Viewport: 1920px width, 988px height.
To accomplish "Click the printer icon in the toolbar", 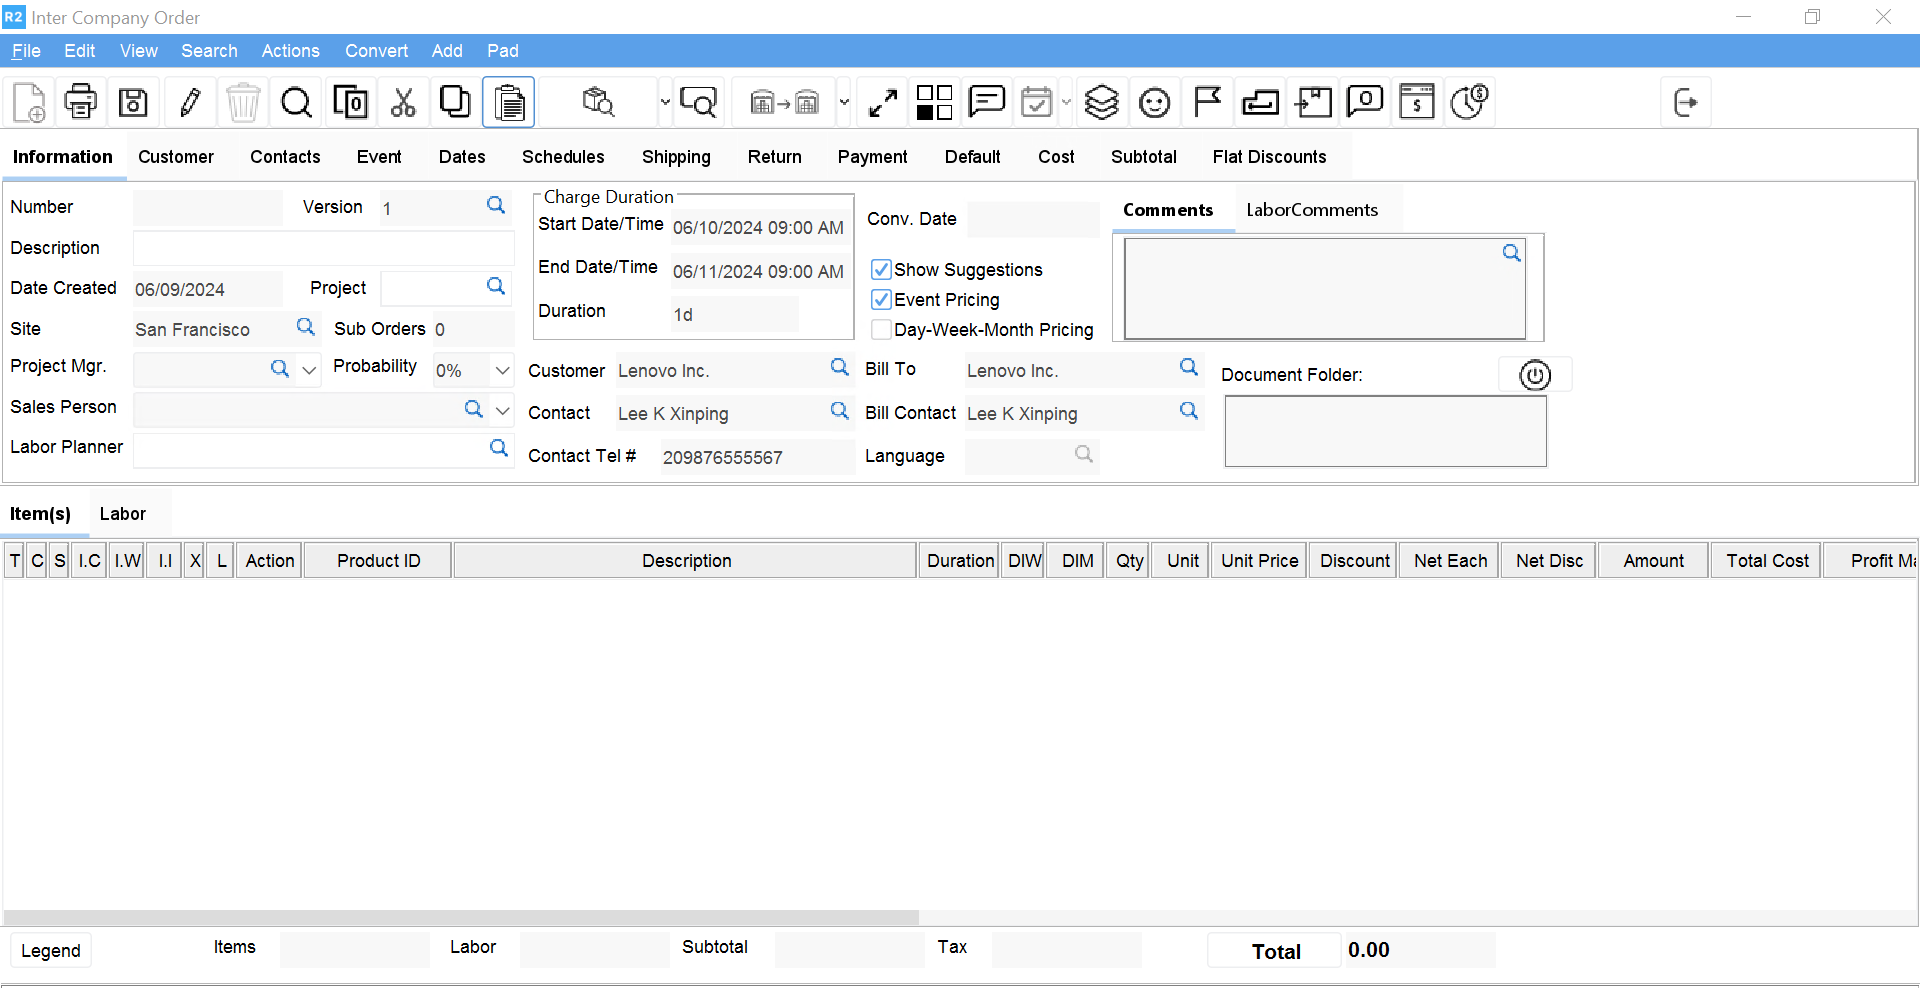I will coord(80,102).
